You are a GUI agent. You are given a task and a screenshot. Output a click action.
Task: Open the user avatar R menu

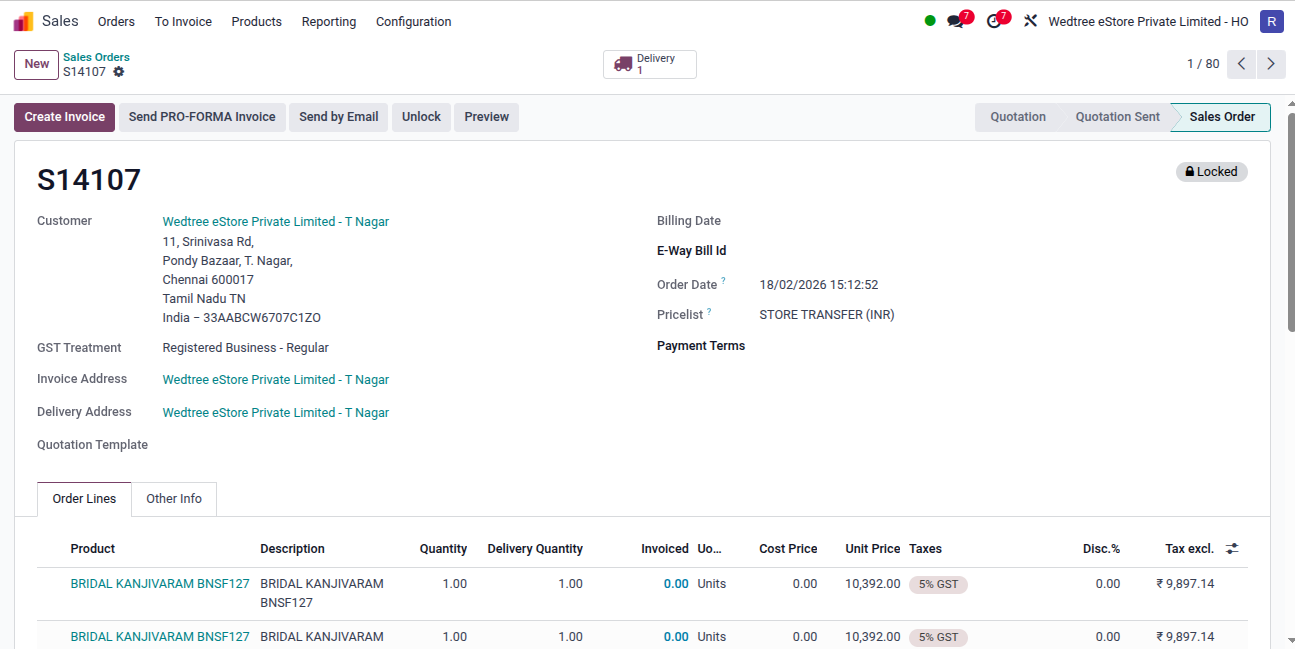coord(1271,21)
